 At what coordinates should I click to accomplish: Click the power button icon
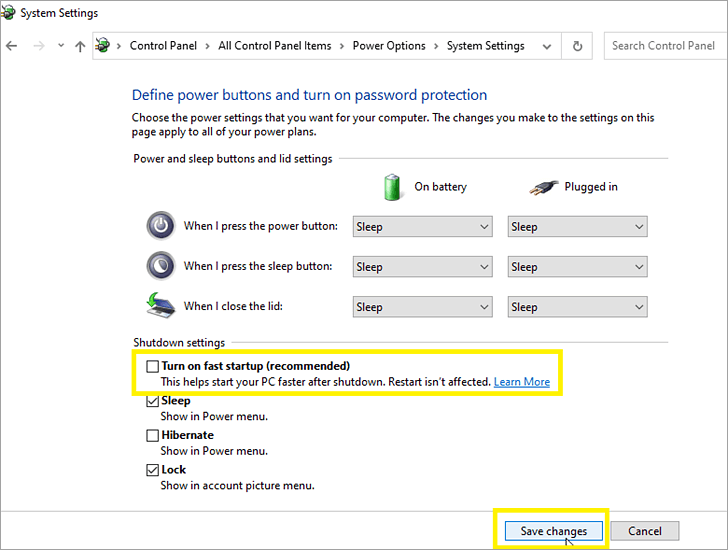[160, 226]
